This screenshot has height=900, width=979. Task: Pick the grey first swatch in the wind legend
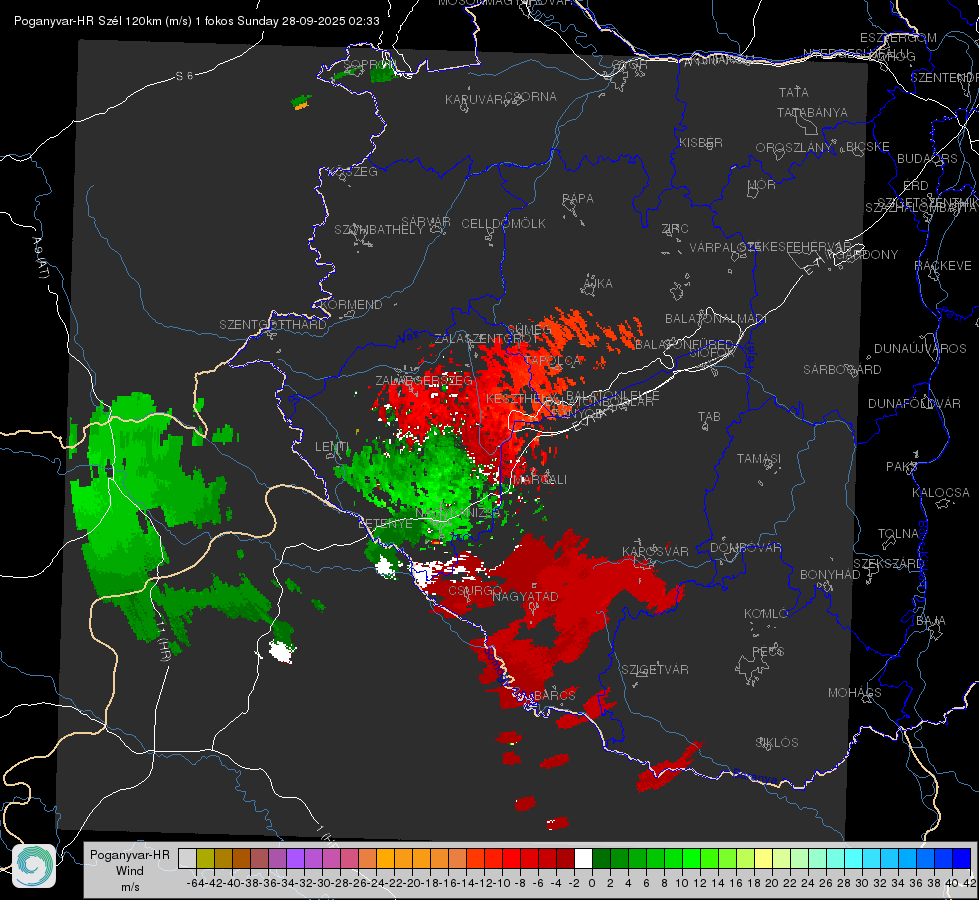[x=187, y=858]
